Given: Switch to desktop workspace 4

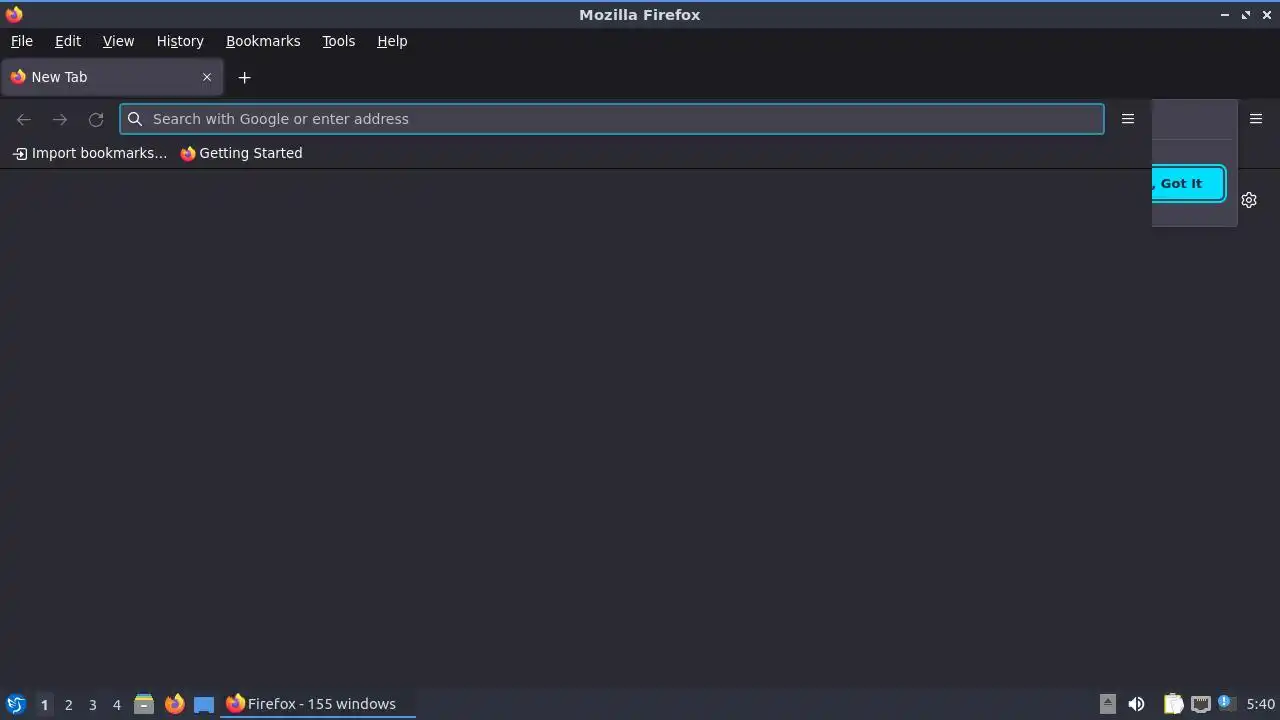Looking at the screenshot, I should click(x=117, y=705).
